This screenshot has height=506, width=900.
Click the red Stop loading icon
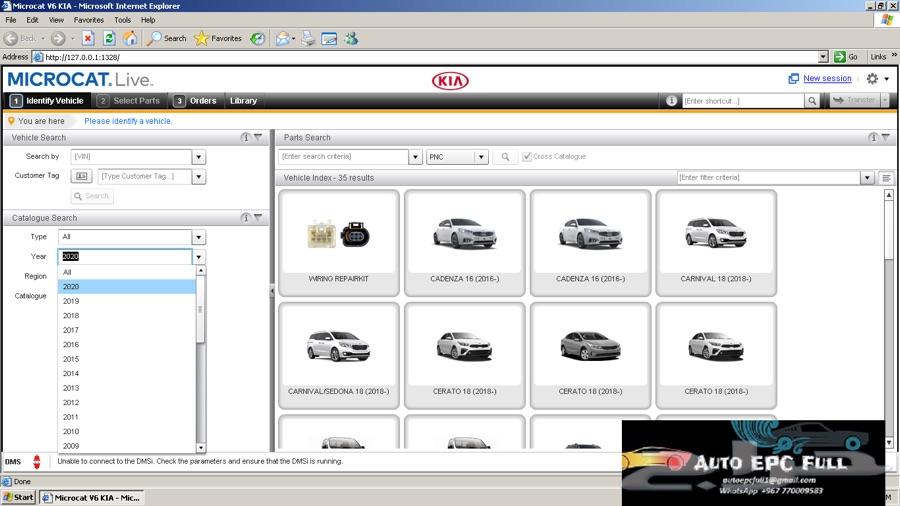[x=88, y=38]
